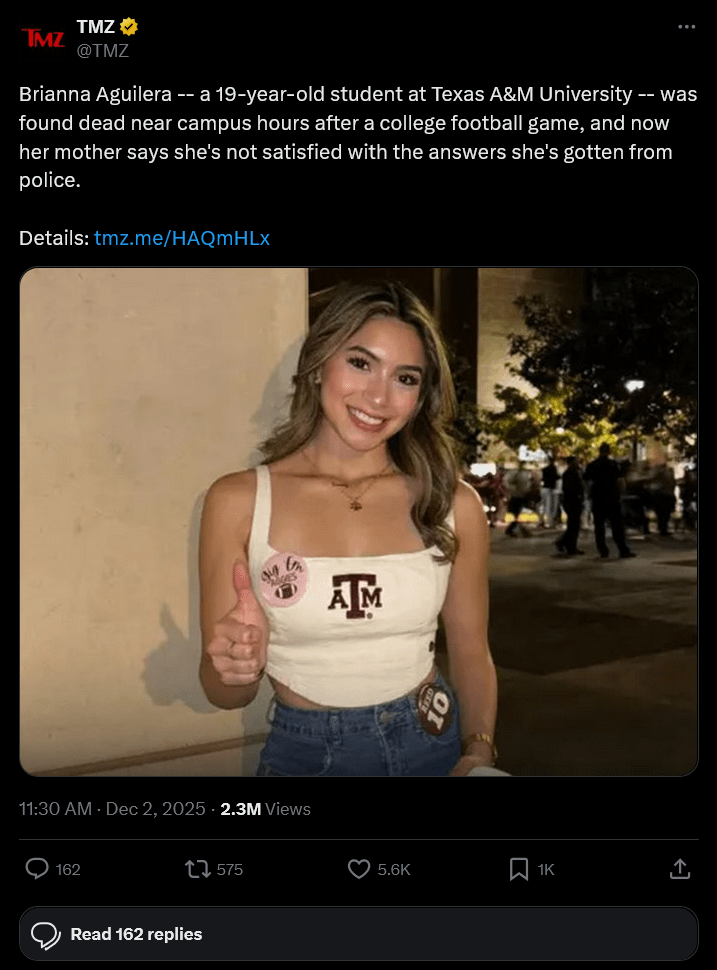Click the 11:30 AM Dec 2, 2025 timestamp
Screen dimensions: 717x970
pyautogui.click(x=112, y=809)
